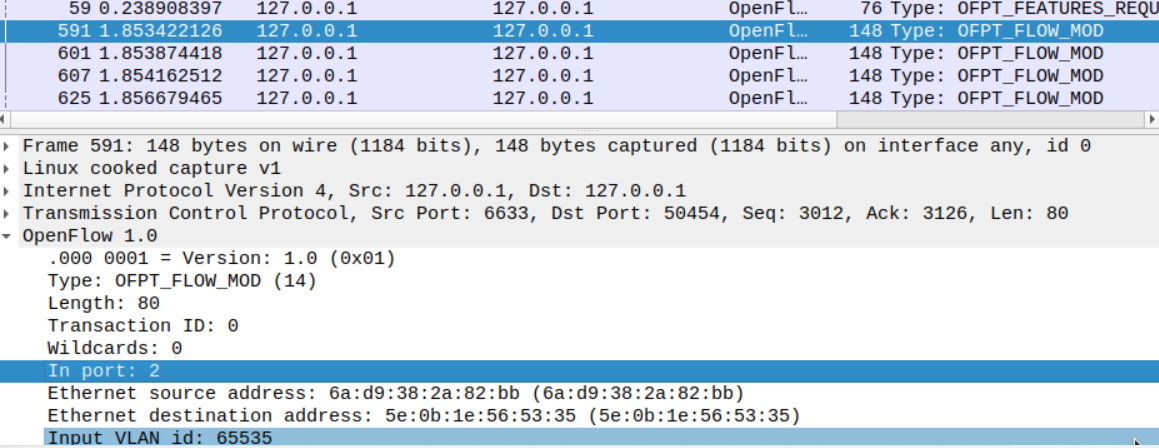Select the Input VLAN id: 65535 field
This screenshot has height=448, width=1159.
point(160,438)
